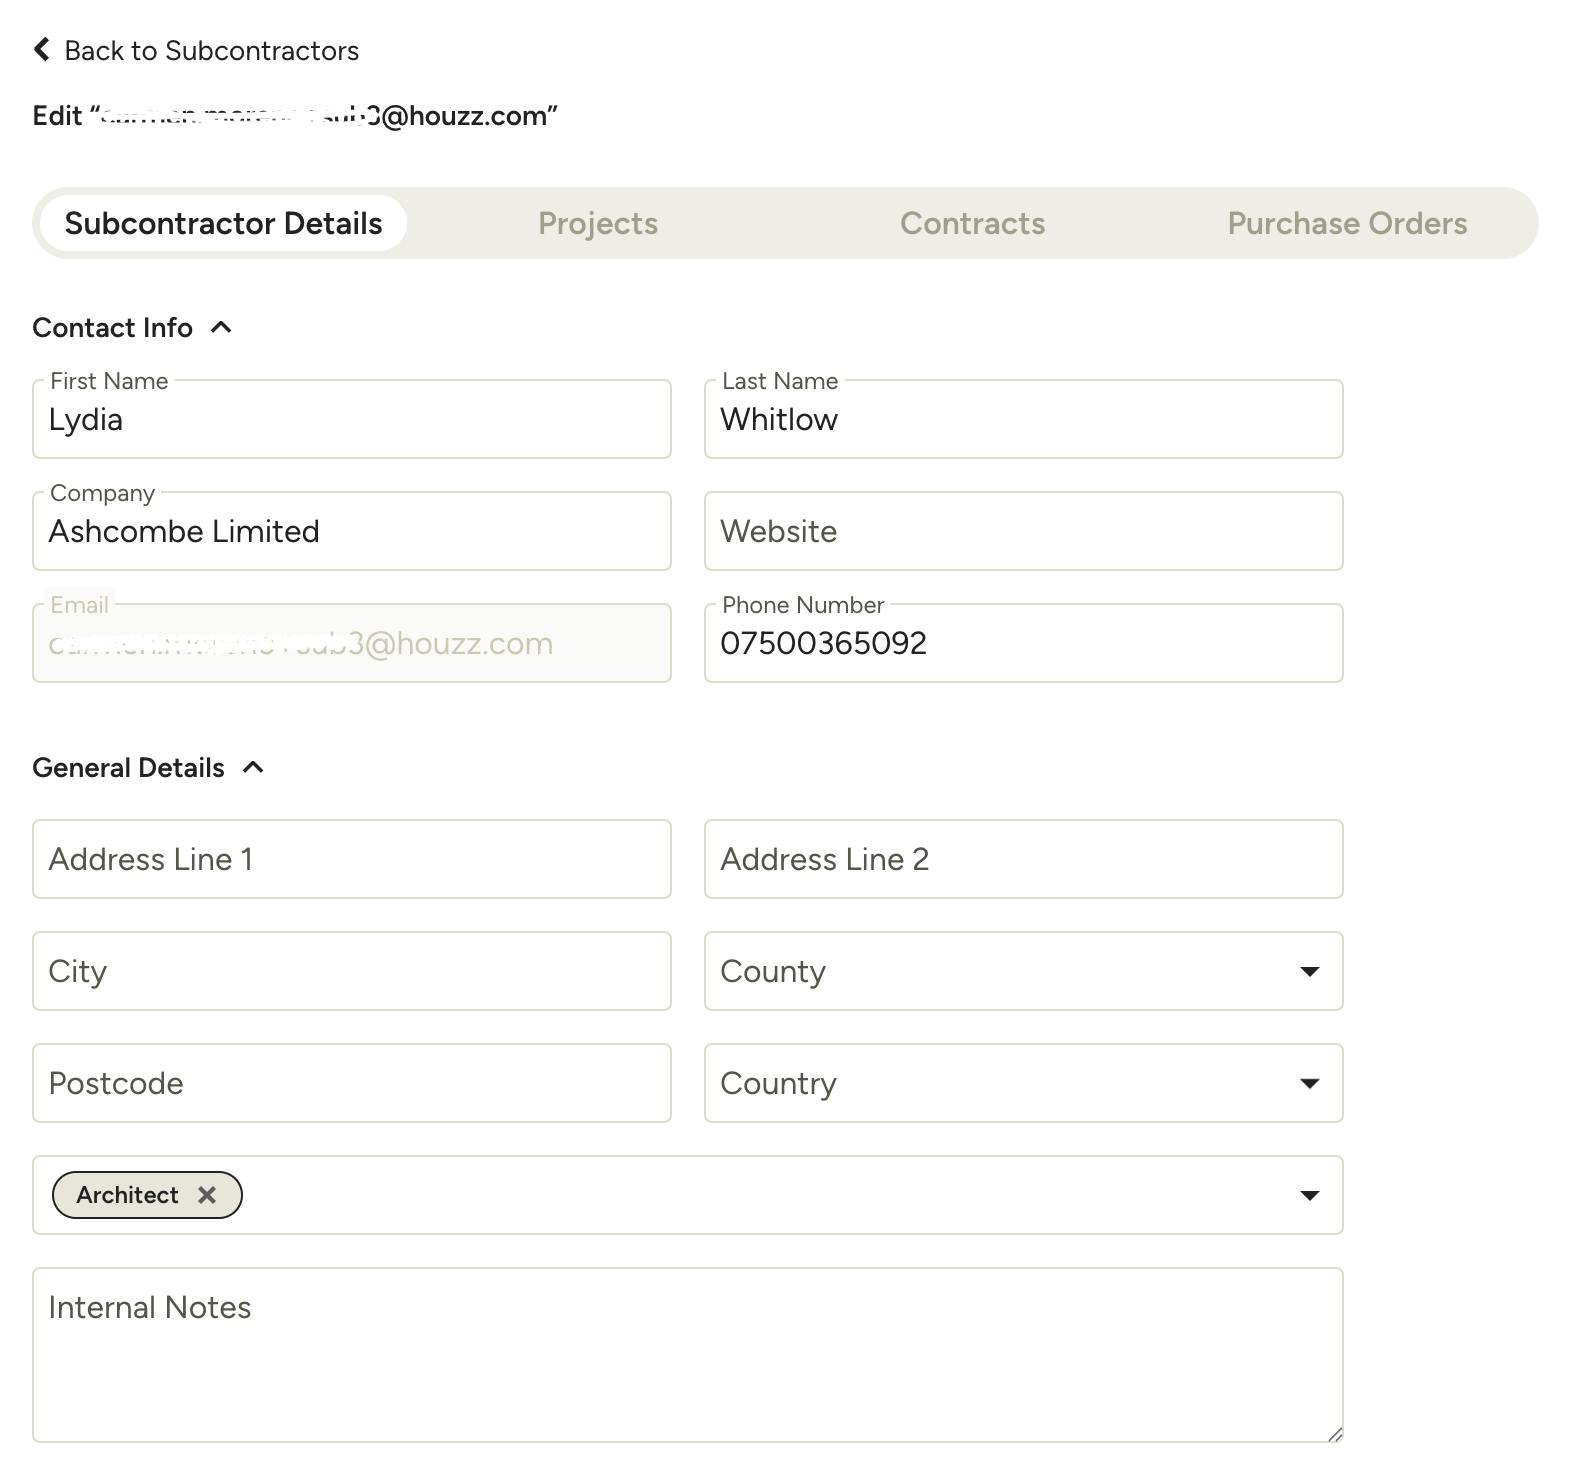Focus the Company field with Ashcombe Limited
This screenshot has height=1472, width=1594.
click(x=352, y=531)
